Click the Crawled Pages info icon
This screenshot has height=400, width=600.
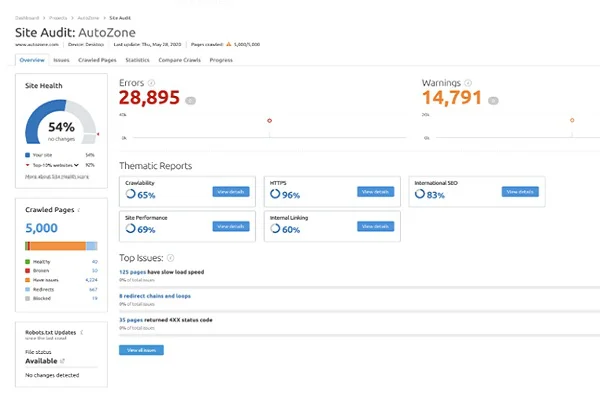point(79,210)
